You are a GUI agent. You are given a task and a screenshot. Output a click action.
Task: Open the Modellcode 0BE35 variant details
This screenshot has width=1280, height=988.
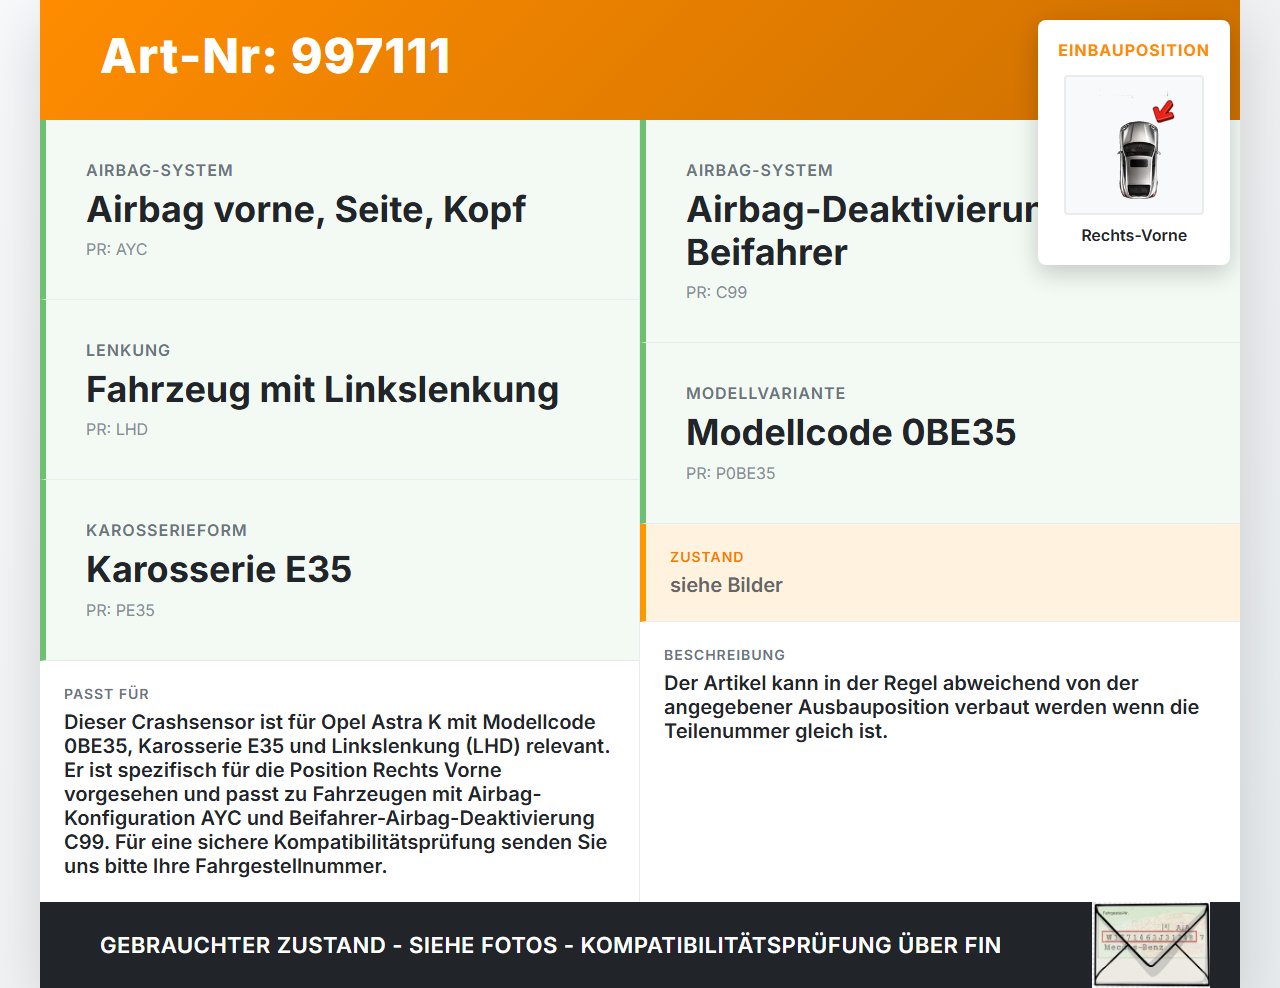(x=851, y=432)
